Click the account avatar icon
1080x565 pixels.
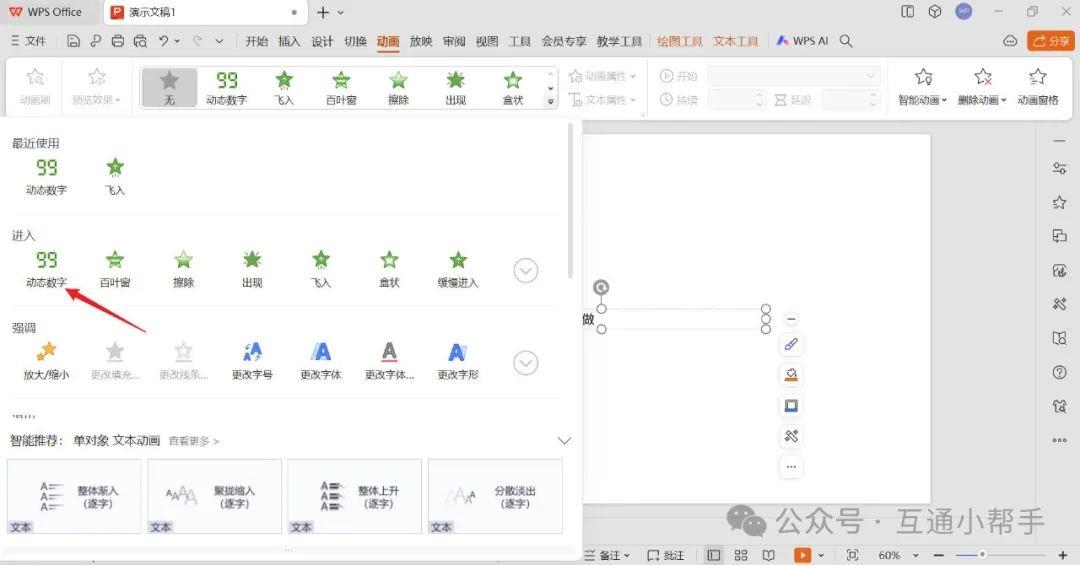pos(964,12)
